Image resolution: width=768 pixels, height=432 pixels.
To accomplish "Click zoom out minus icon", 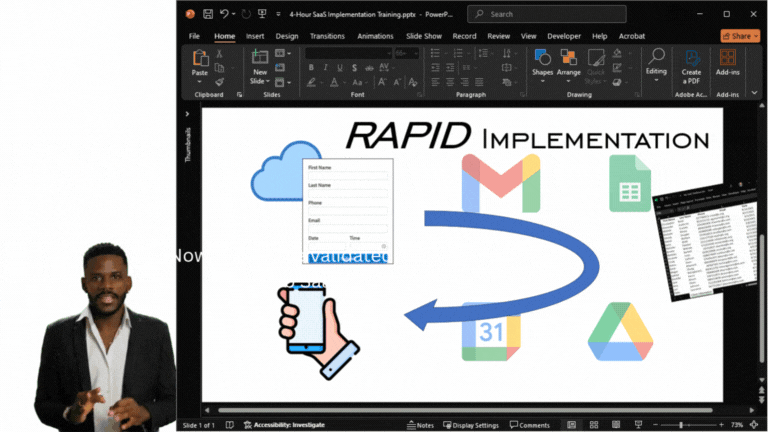I will coord(655,425).
